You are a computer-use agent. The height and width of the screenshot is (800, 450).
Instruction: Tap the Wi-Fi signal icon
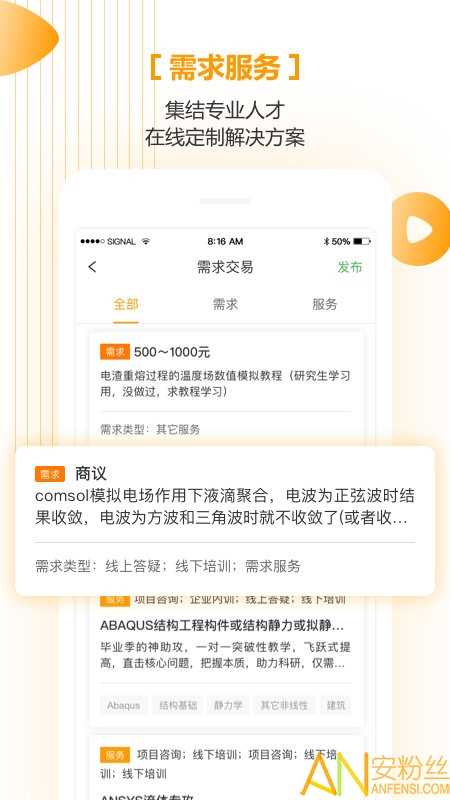pyautogui.click(x=145, y=241)
